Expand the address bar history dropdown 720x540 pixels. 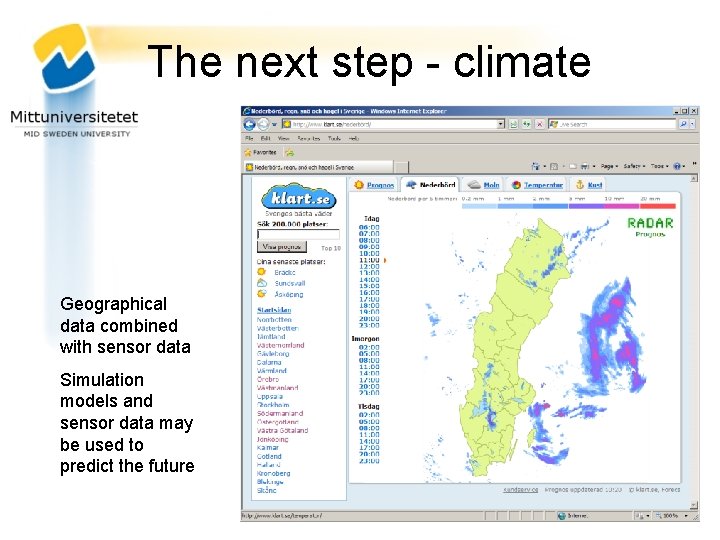tap(501, 124)
